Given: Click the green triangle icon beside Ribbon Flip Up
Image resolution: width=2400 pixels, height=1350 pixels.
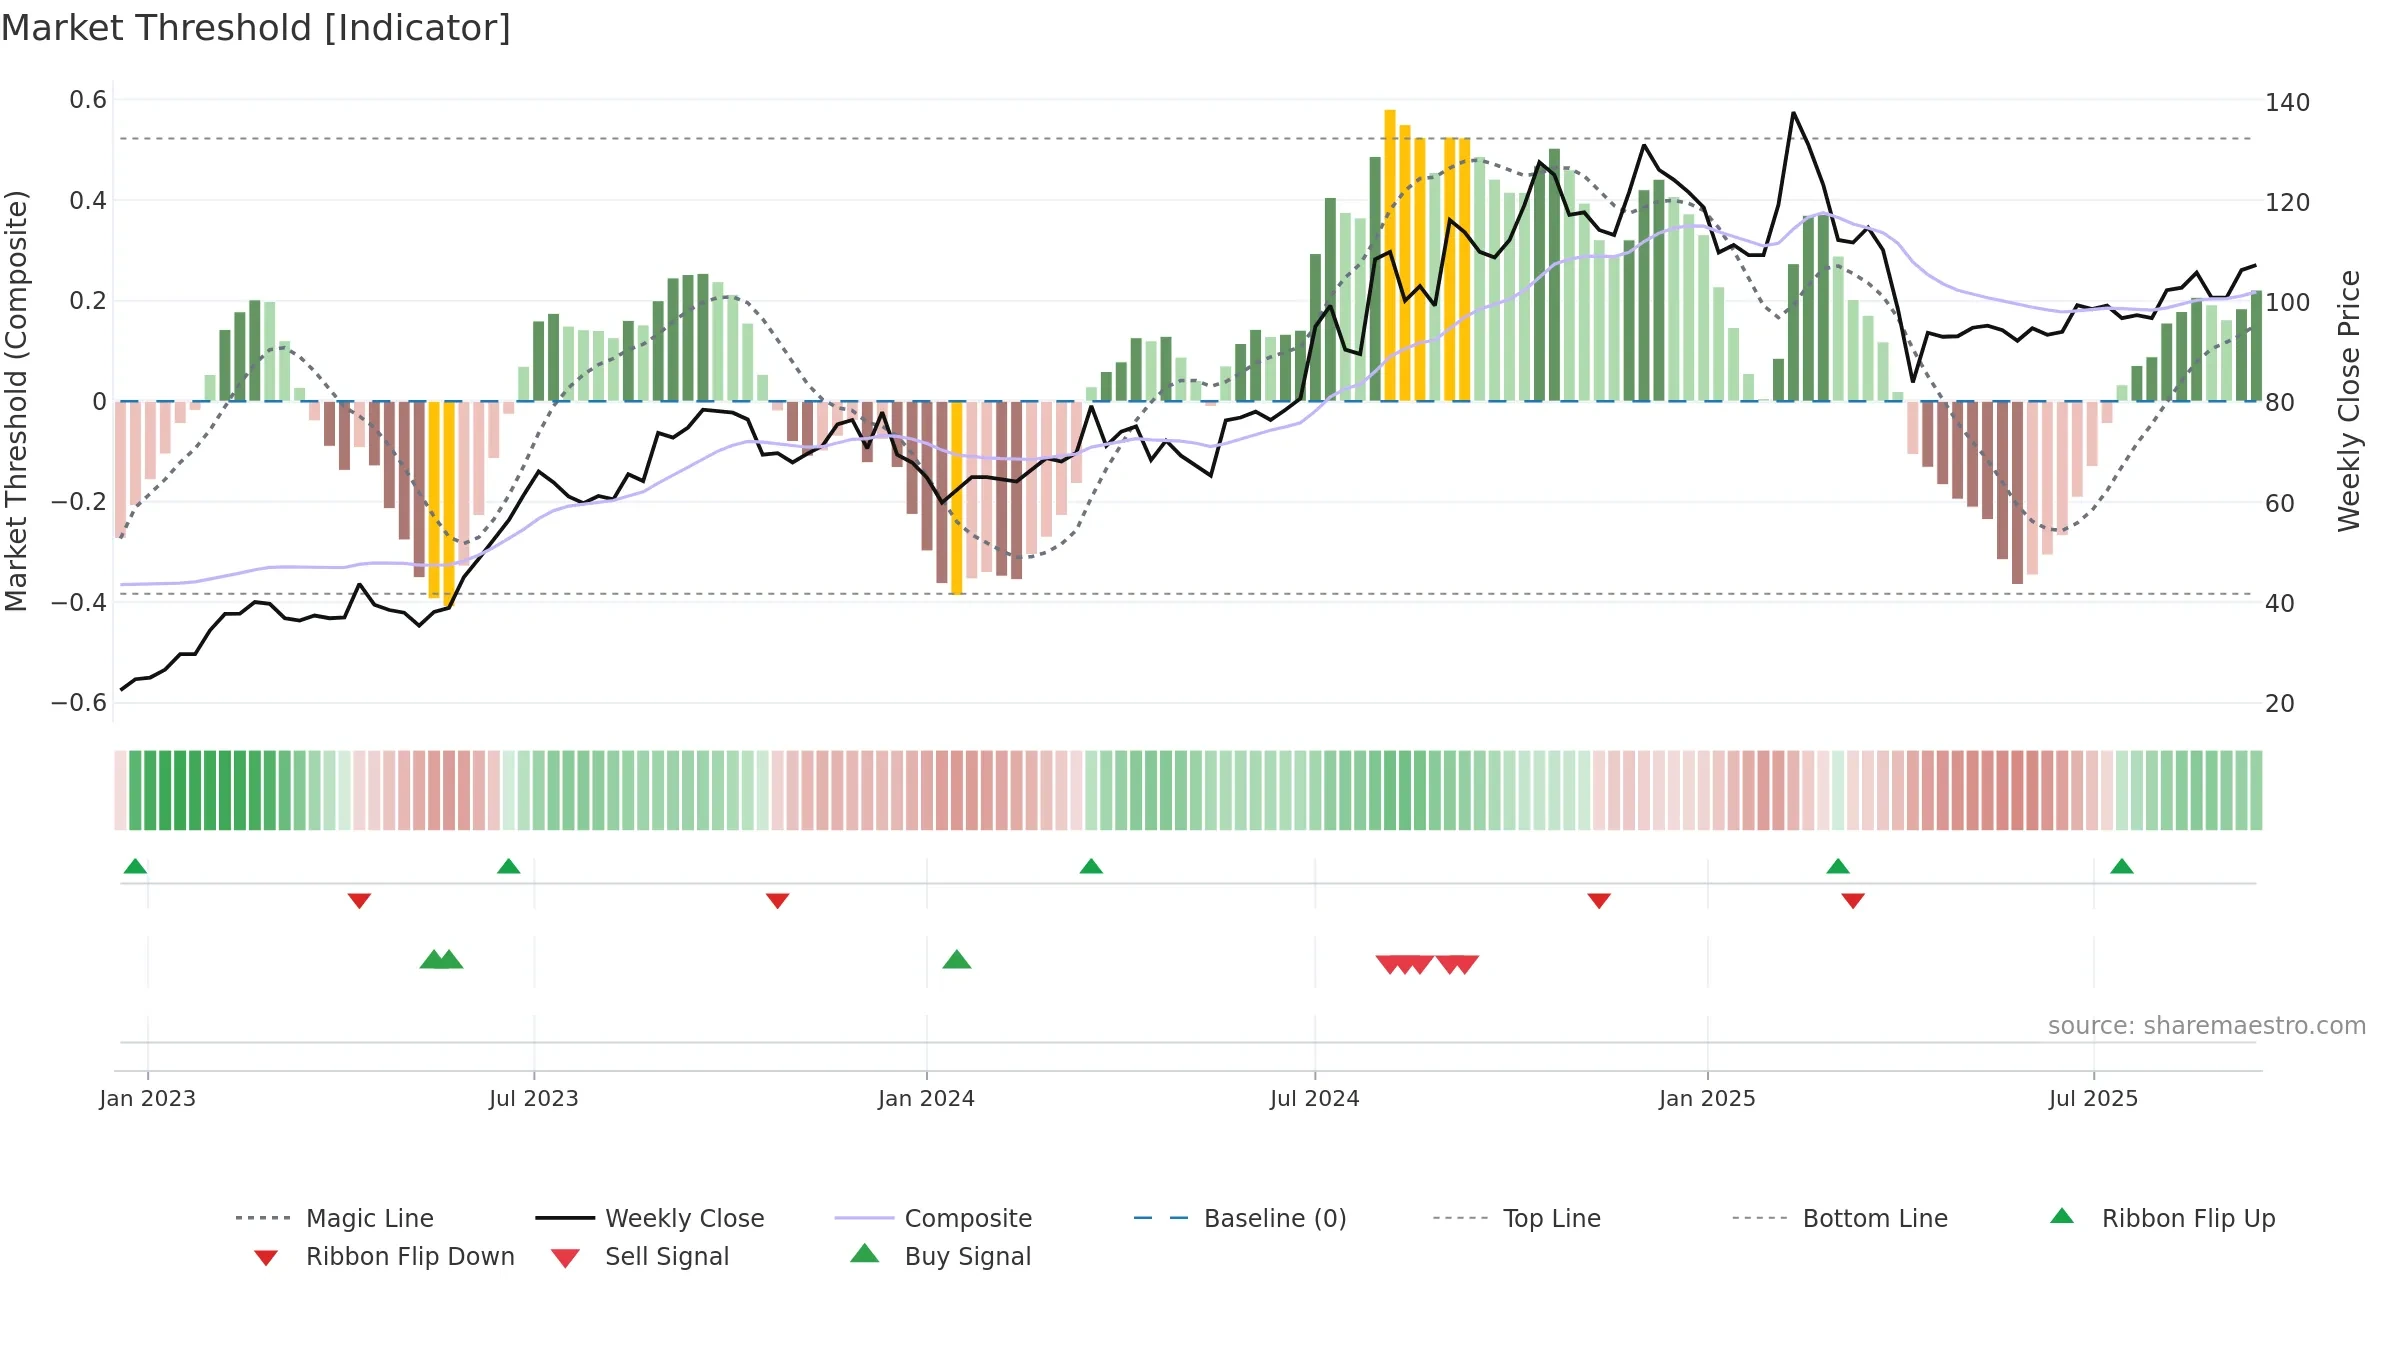Looking at the screenshot, I should (x=2062, y=1216).
